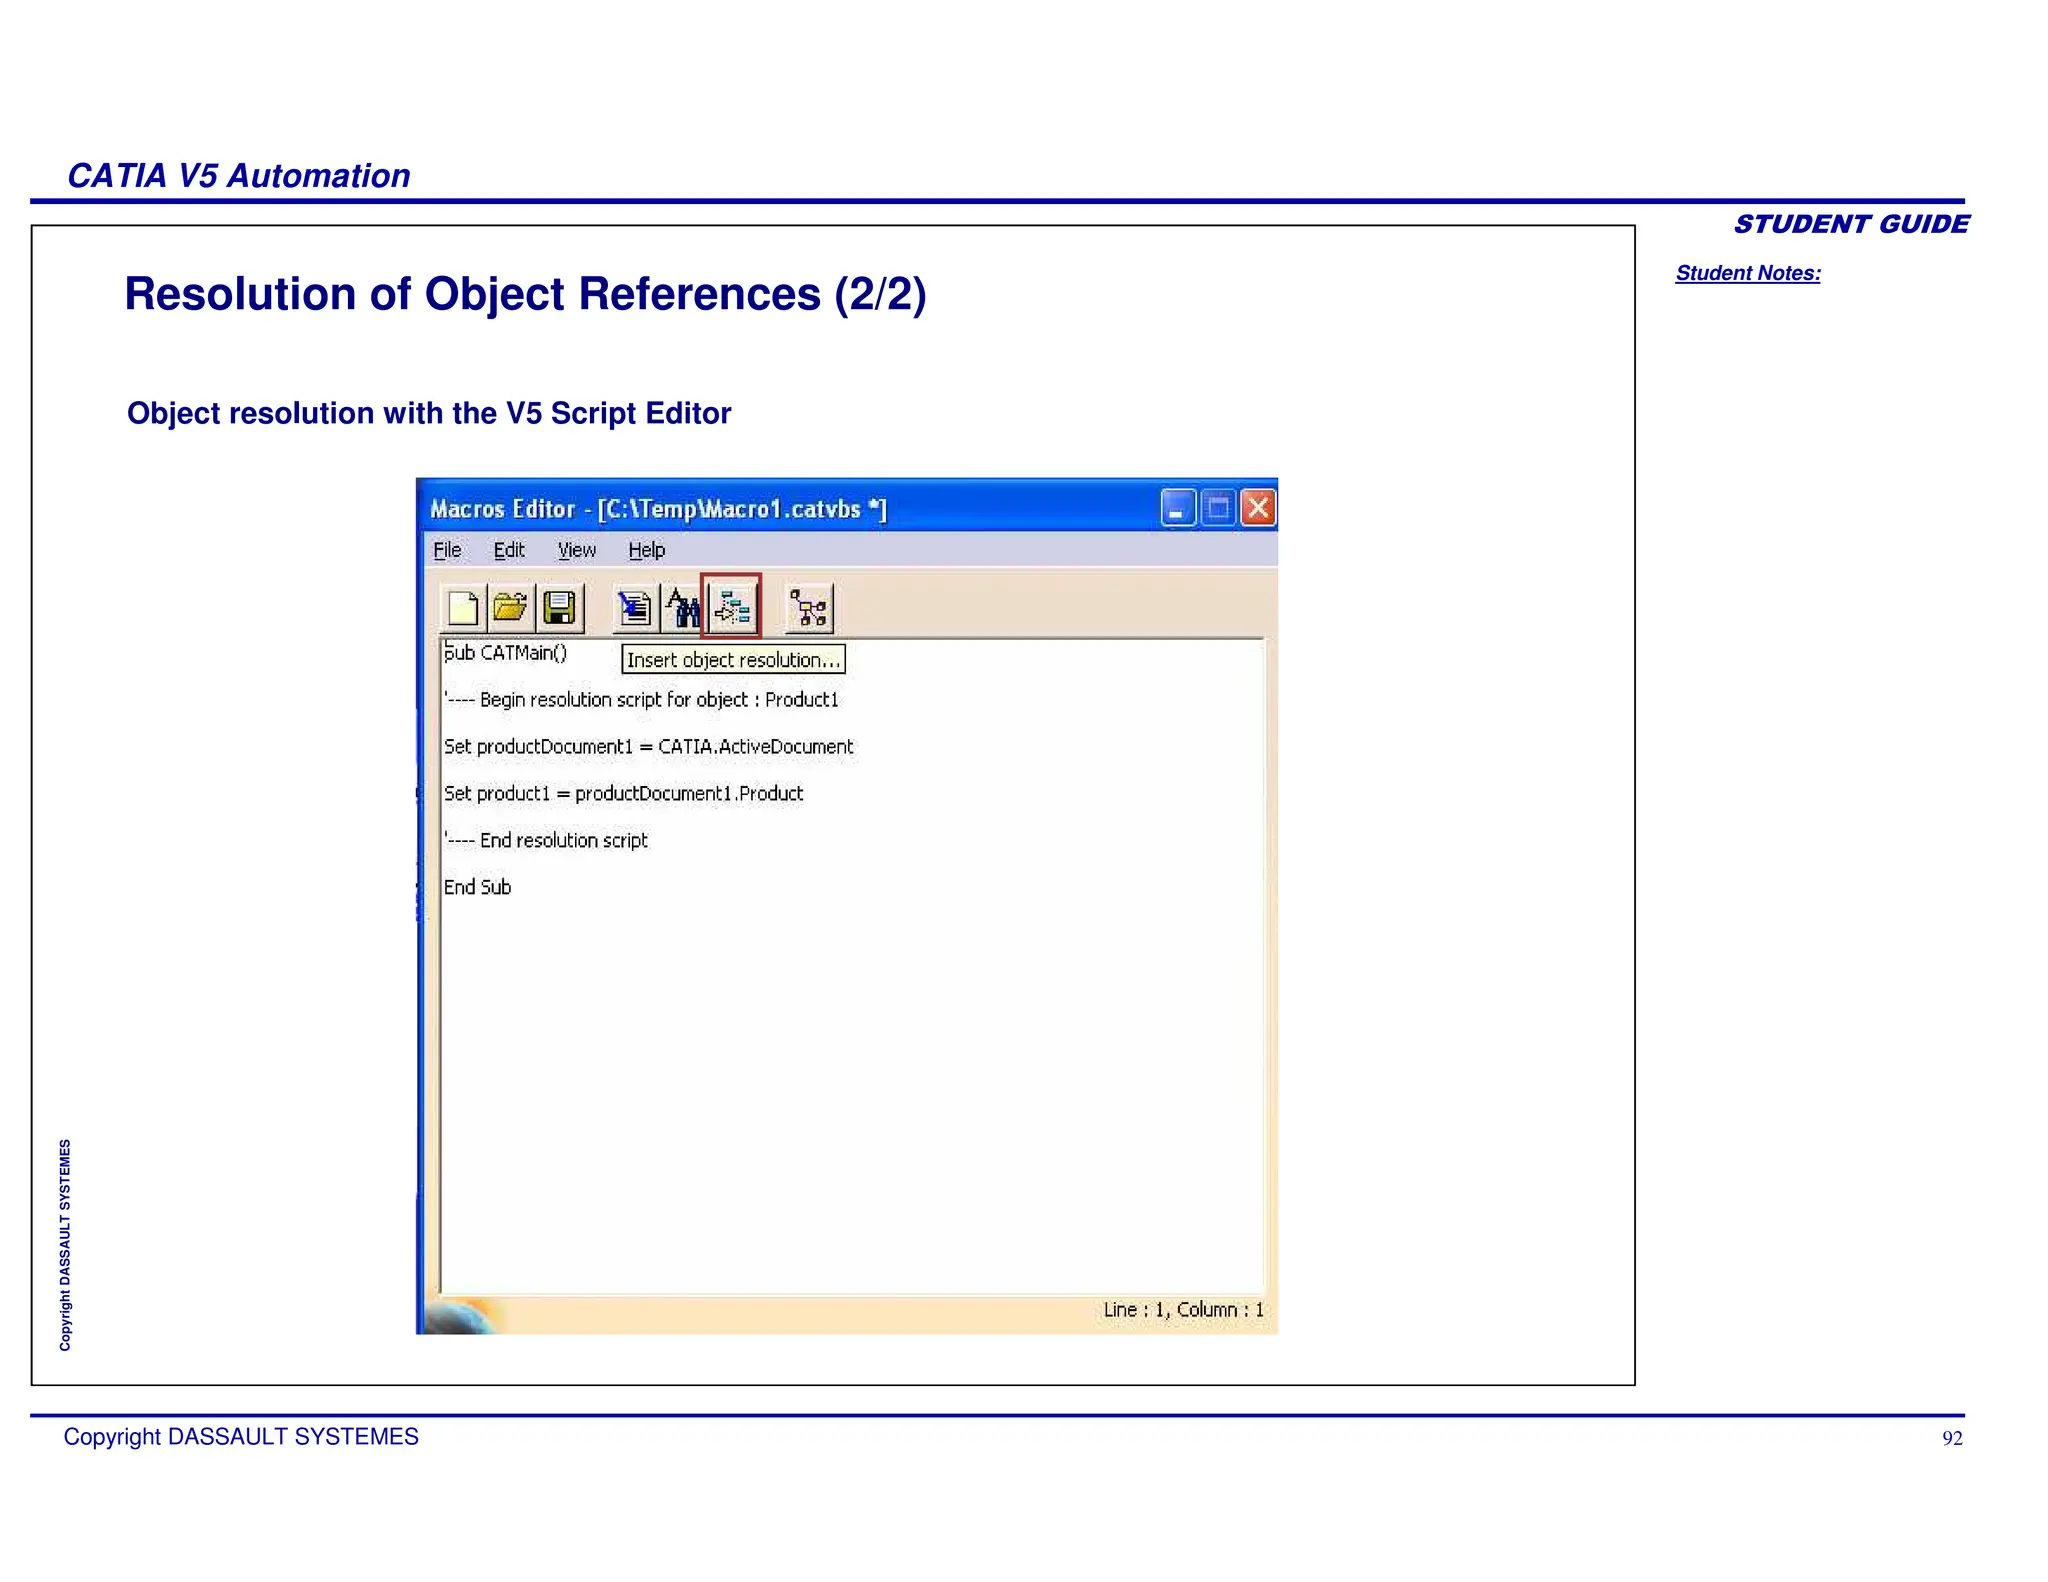Open the Help menu
Screen dimensions: 2048x1582
click(x=646, y=550)
